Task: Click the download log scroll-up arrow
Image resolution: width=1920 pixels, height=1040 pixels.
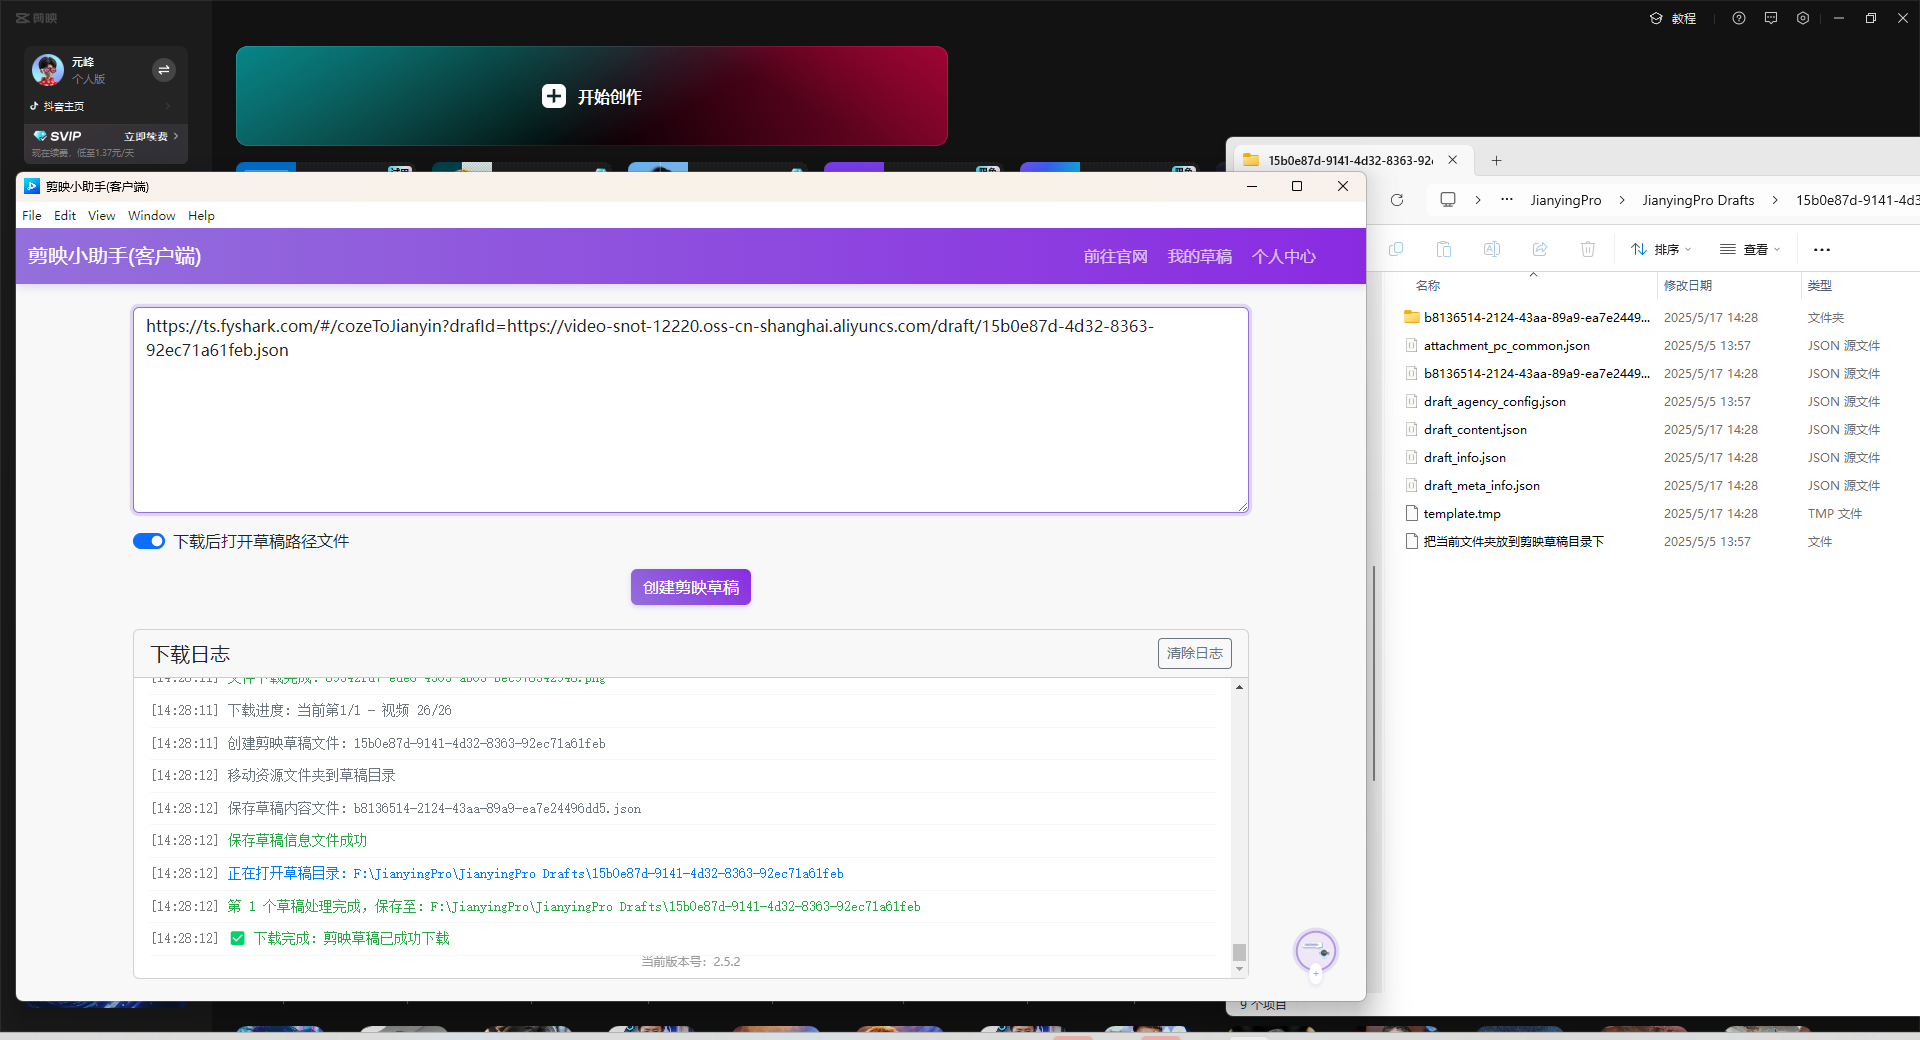Action: point(1239,687)
